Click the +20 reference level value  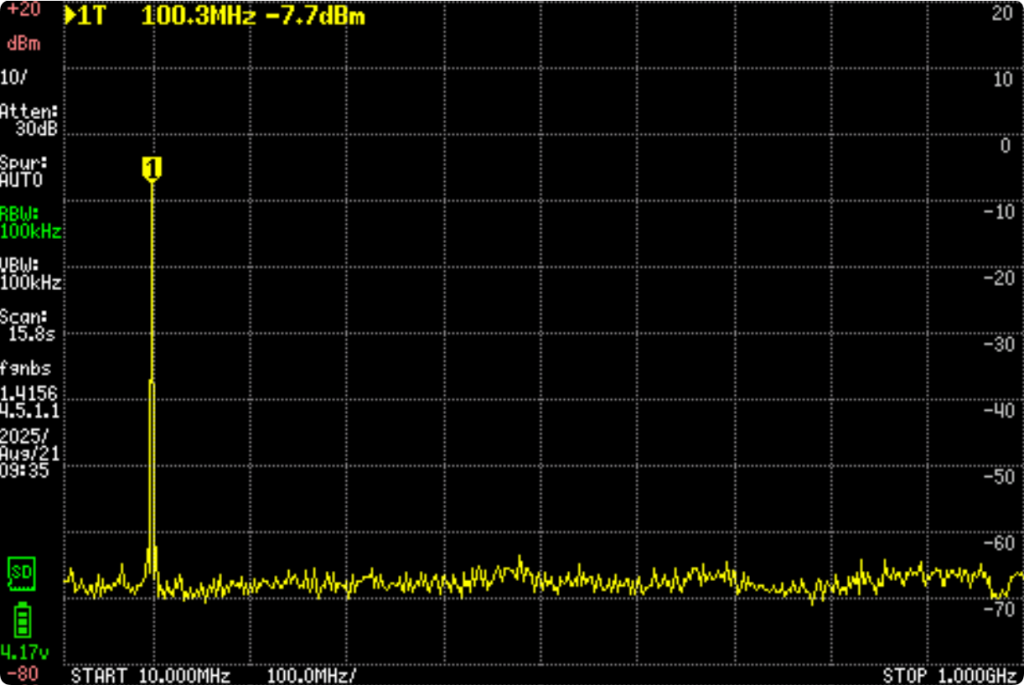coord(22,10)
